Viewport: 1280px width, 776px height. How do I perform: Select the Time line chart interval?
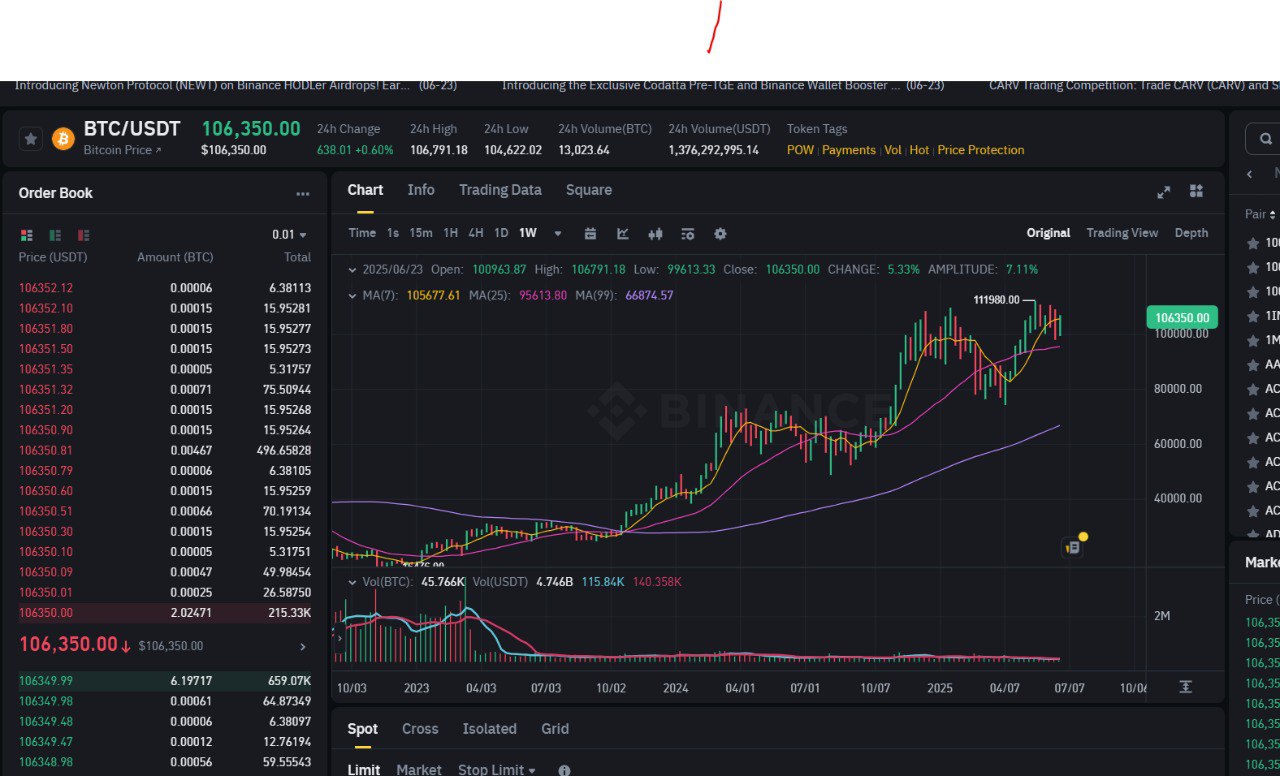362,233
